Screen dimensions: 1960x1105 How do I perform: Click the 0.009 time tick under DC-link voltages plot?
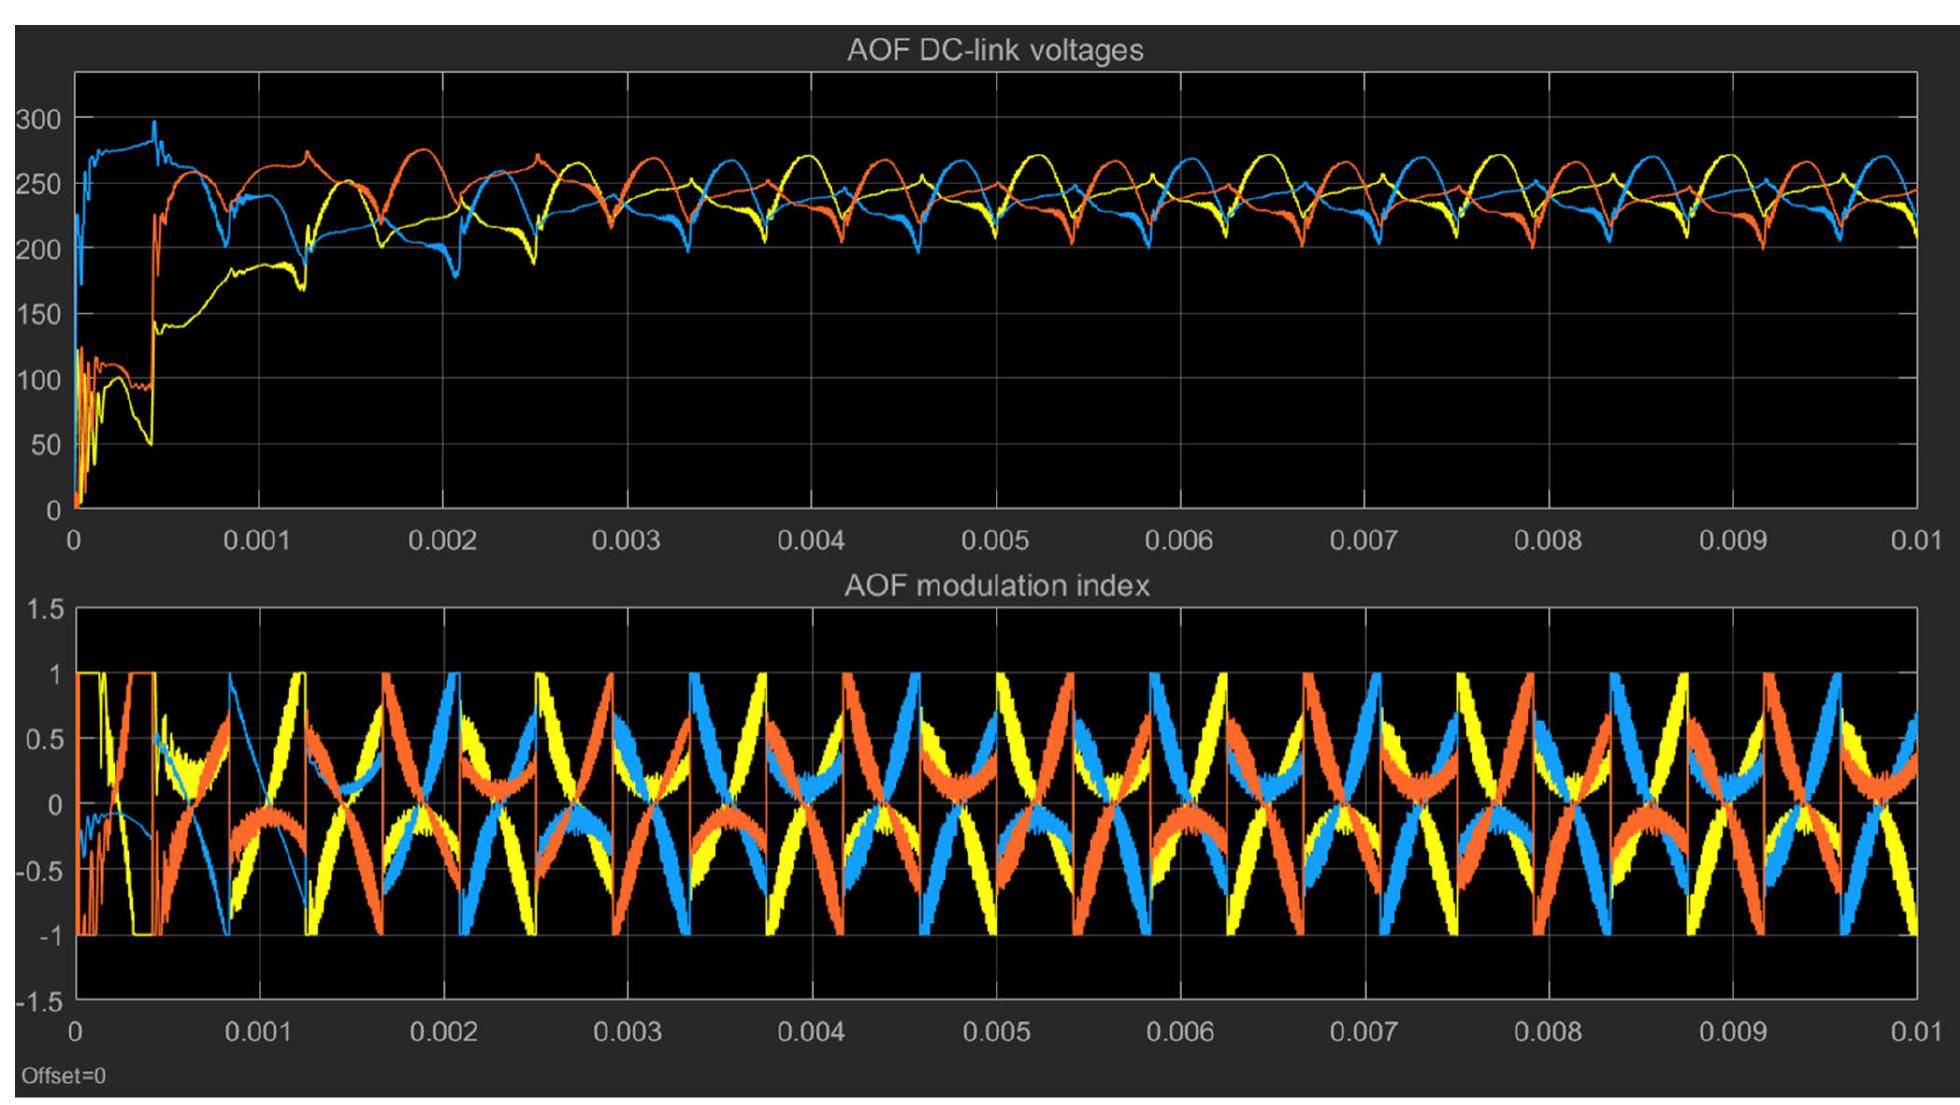pos(1732,541)
